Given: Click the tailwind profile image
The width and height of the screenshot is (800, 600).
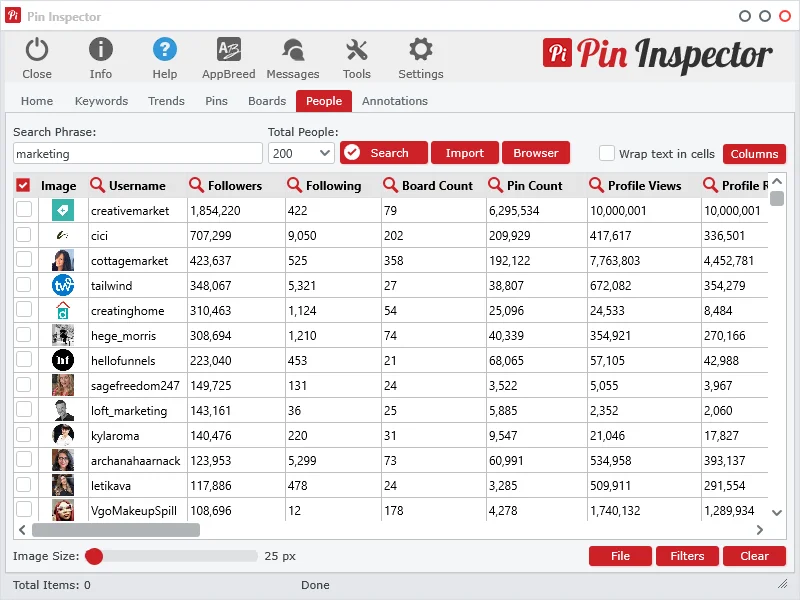Looking at the screenshot, I should (63, 285).
